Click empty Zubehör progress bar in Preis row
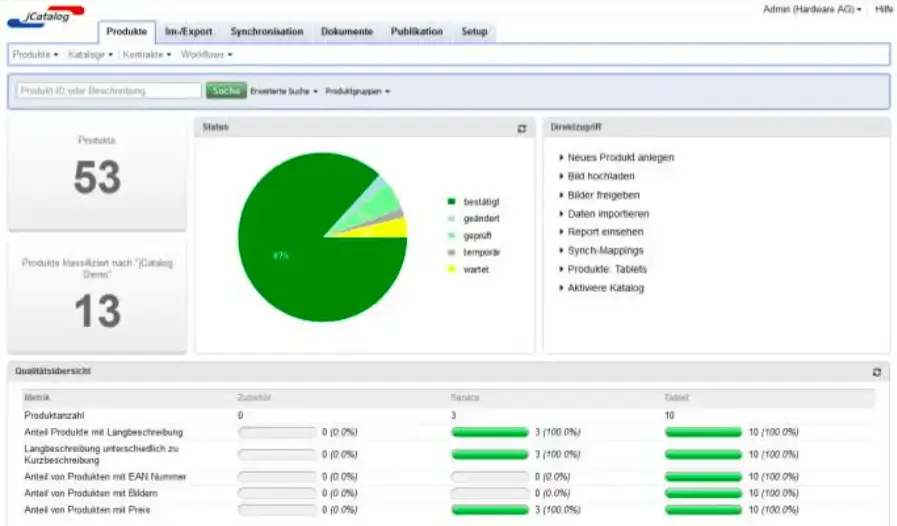Viewport: 897px width, 526px height. click(x=277, y=509)
